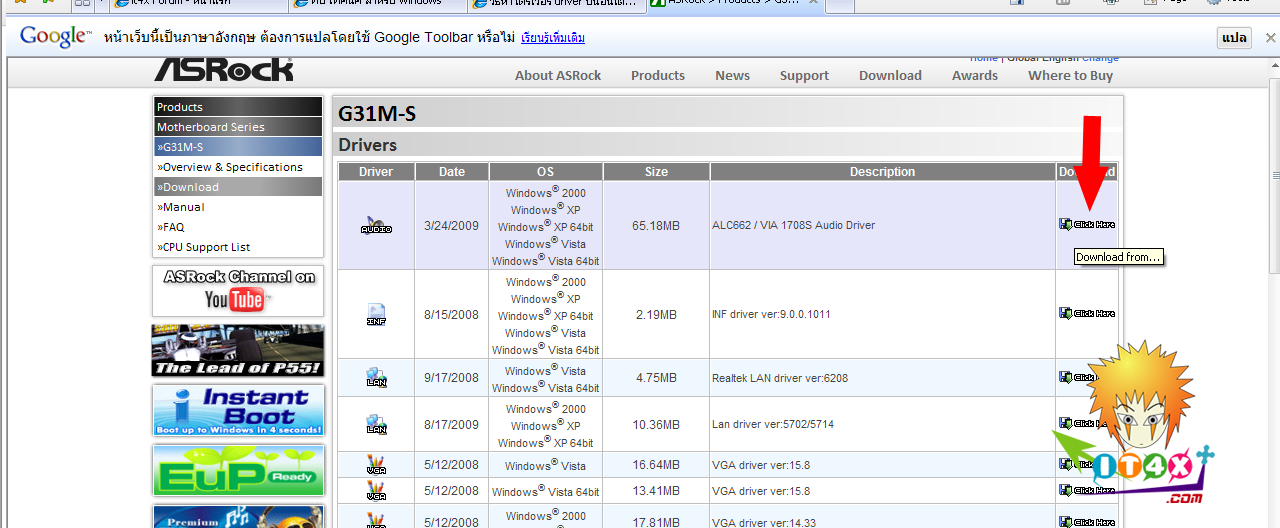This screenshot has width=1280, height=528.
Task: Click the ASRock logo
Action: [x=223, y=69]
